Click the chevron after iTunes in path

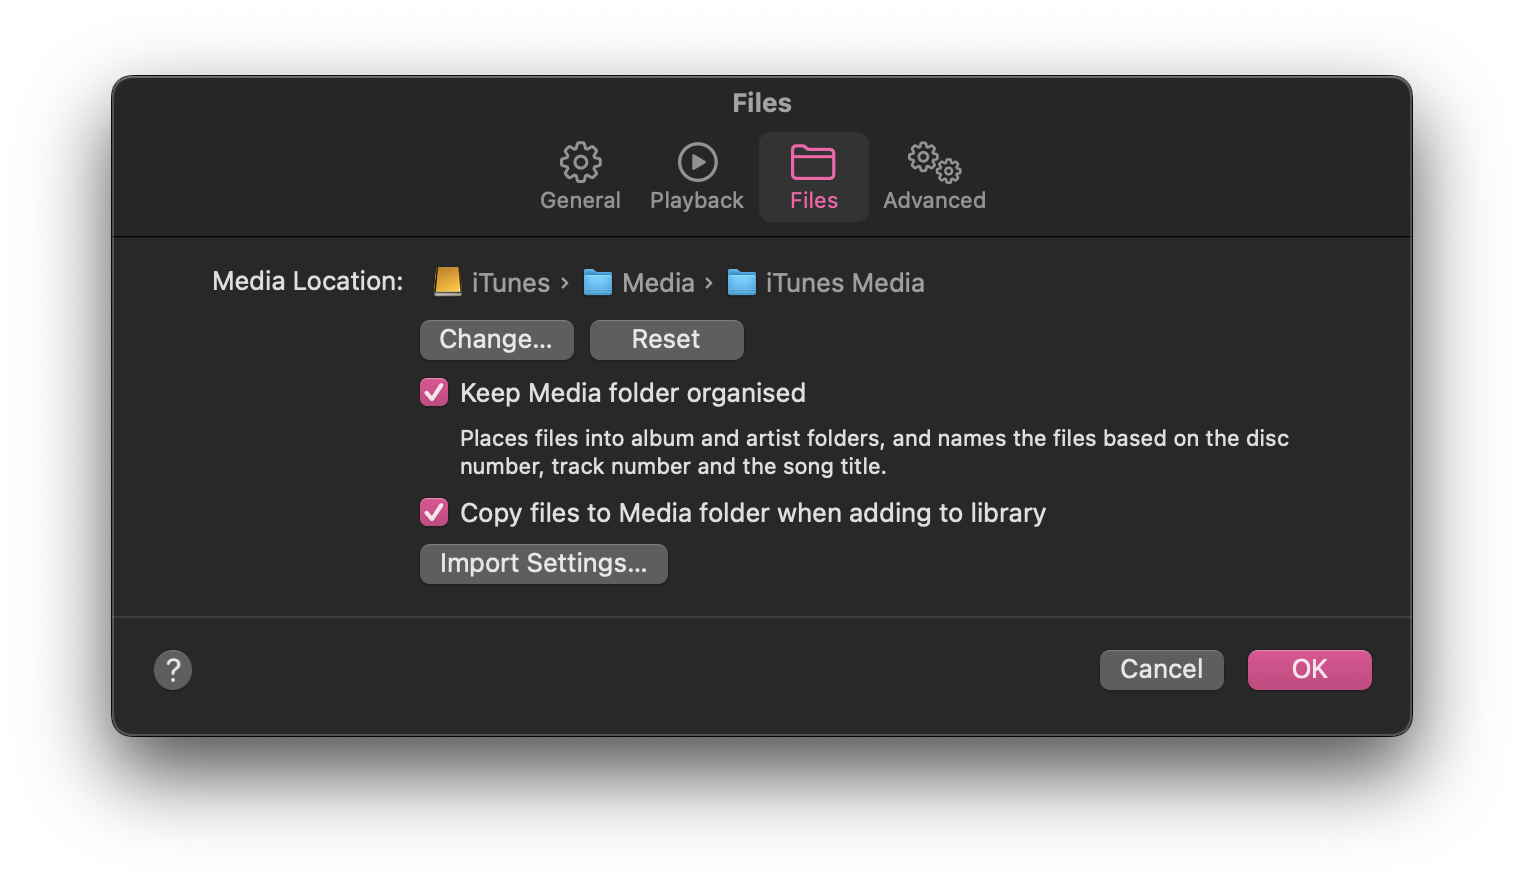[565, 283]
